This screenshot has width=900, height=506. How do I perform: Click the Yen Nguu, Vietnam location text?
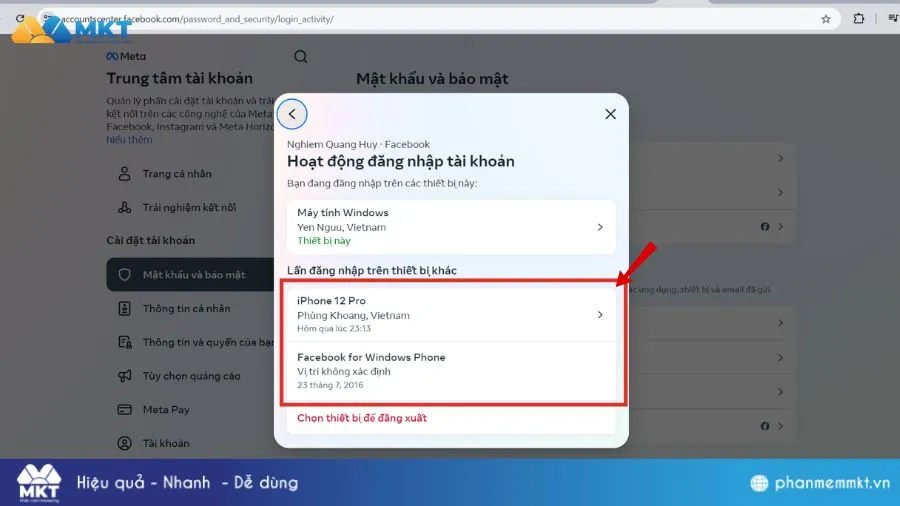pos(342,227)
